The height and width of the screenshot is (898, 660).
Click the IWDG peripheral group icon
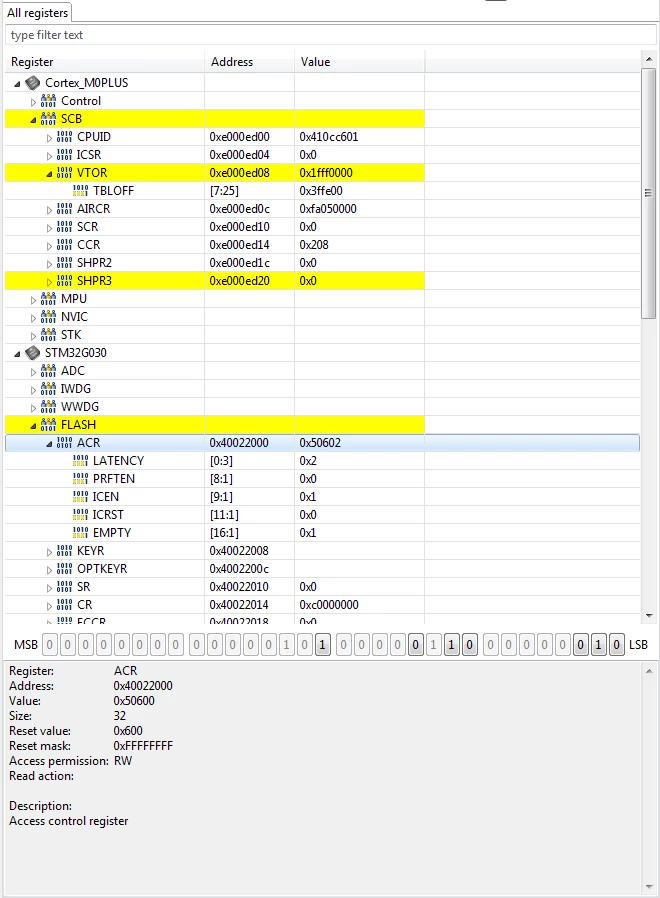[49, 389]
